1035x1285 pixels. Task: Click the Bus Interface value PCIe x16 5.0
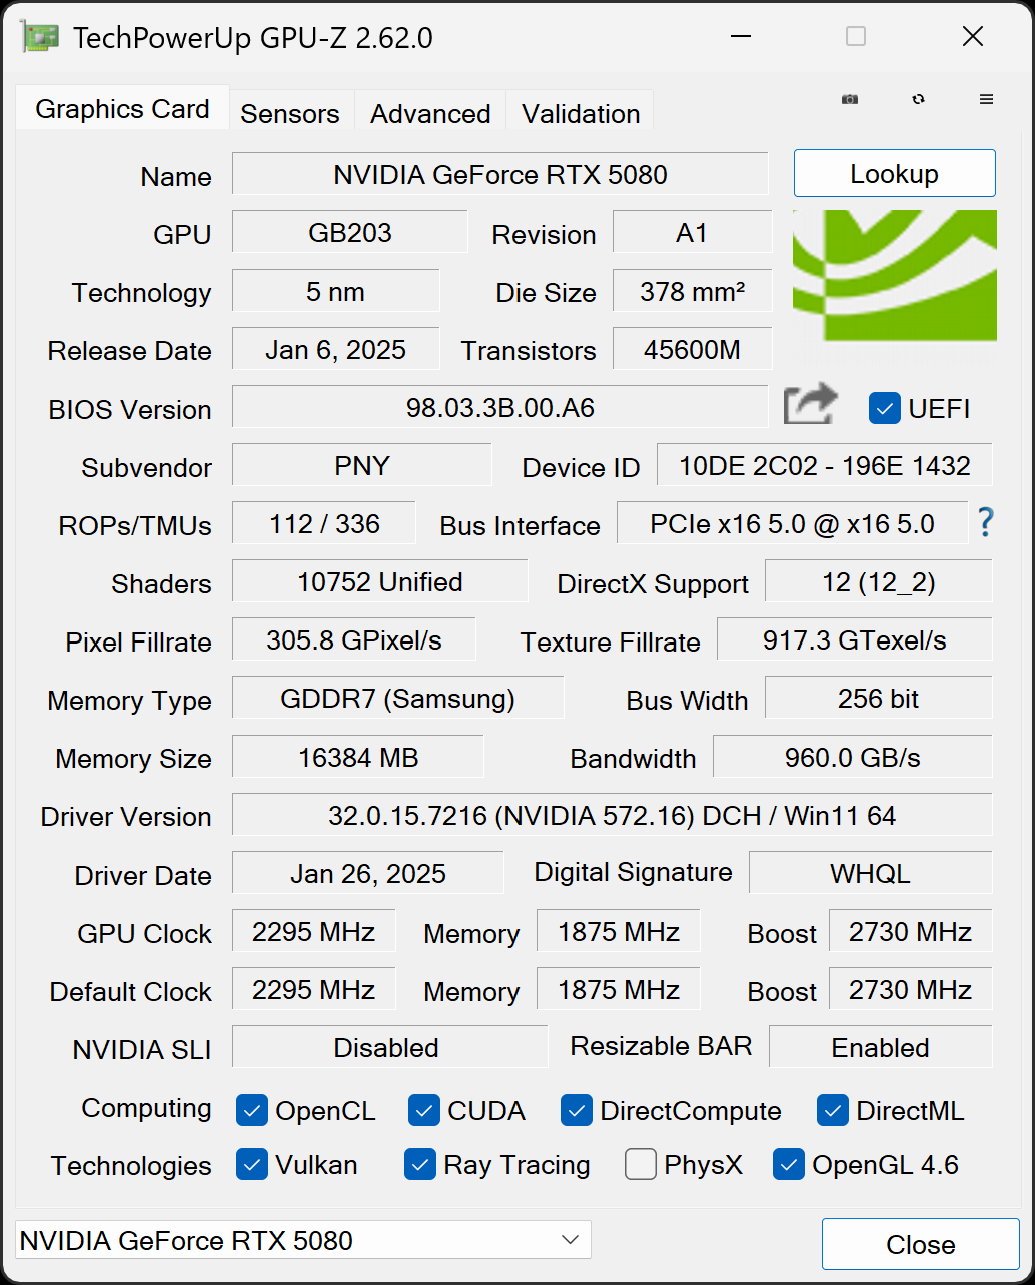click(793, 523)
